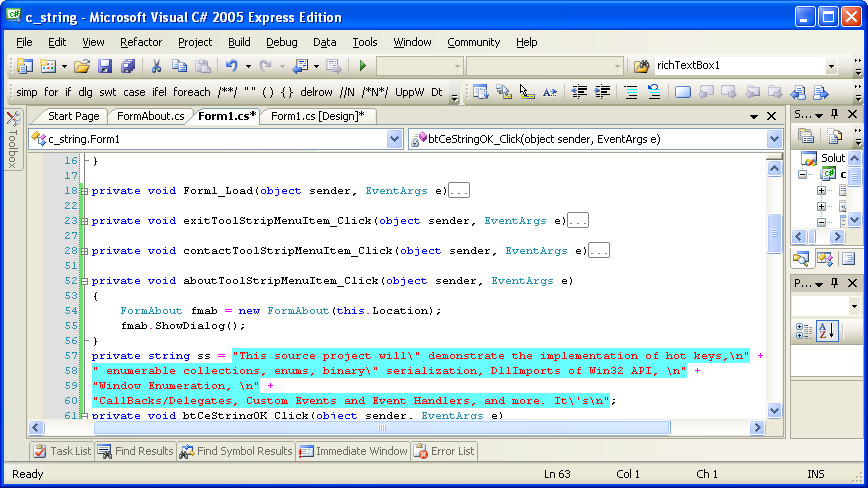Expand the collapsed Form1_Load method
This screenshot has height=488, width=868.
tap(84, 191)
